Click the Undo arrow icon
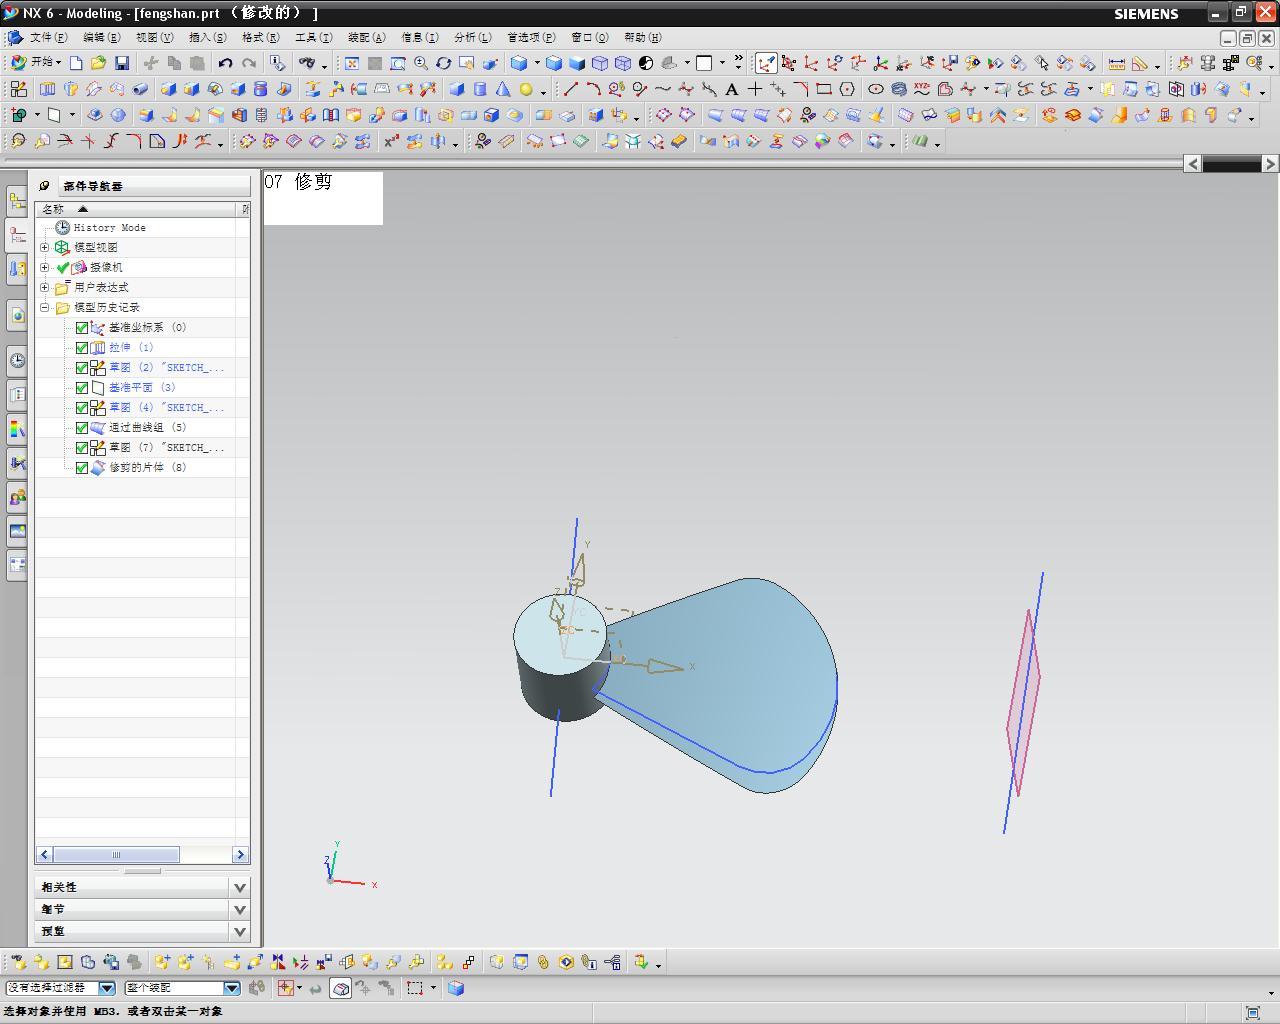 [226, 63]
